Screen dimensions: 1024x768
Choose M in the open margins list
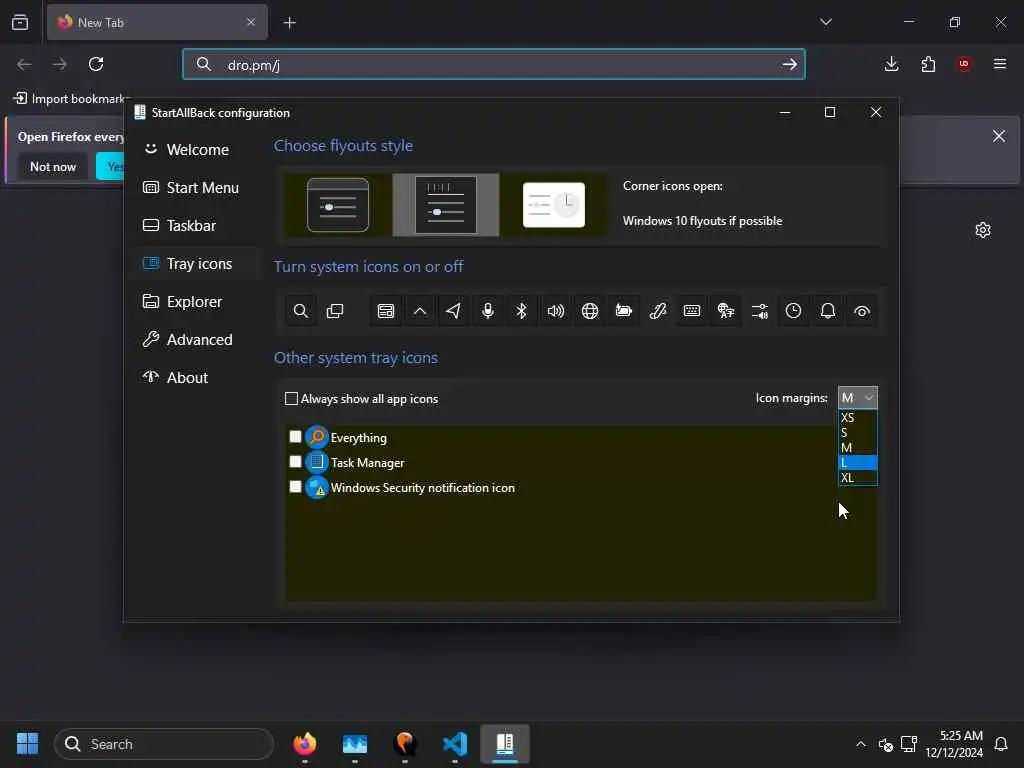point(857,447)
